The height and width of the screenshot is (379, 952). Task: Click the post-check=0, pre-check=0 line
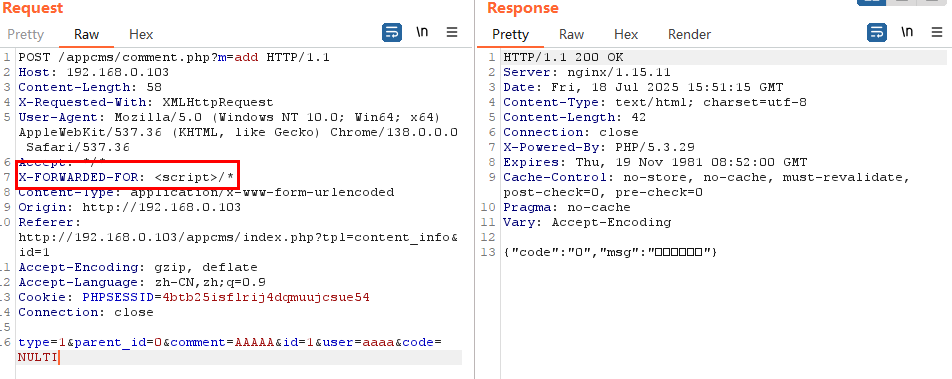(x=603, y=192)
